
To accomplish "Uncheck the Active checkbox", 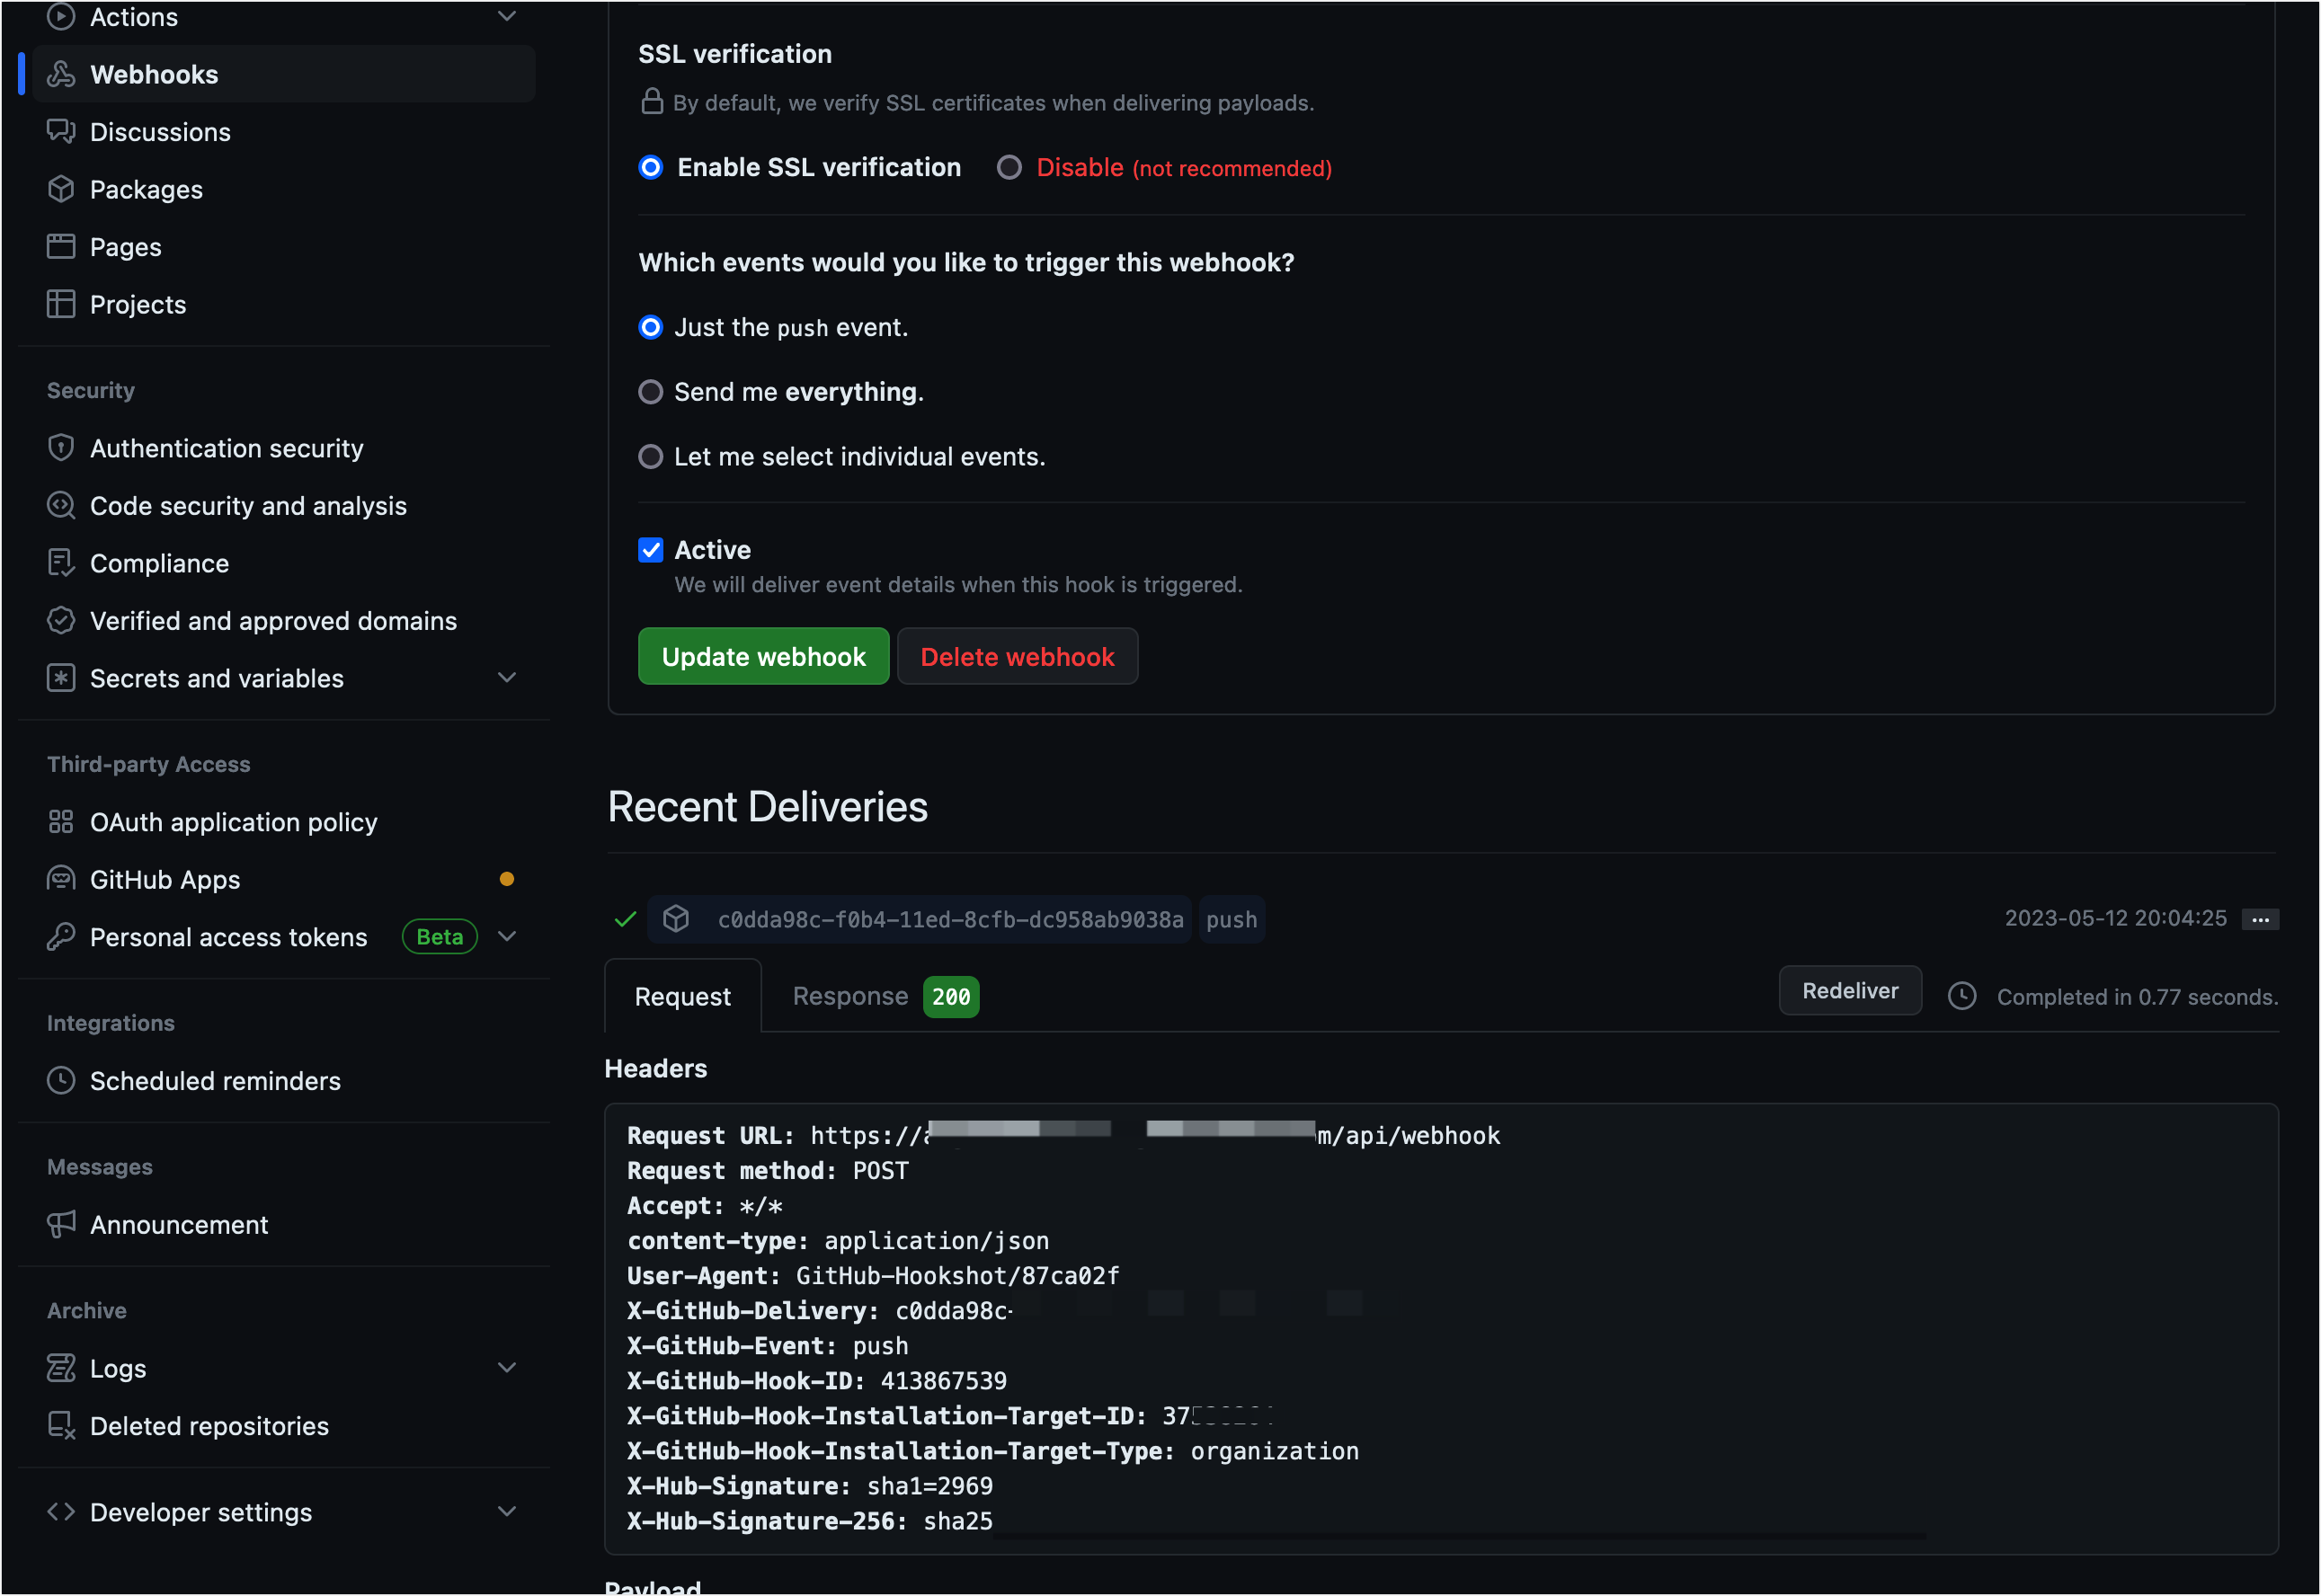I will (x=651, y=550).
